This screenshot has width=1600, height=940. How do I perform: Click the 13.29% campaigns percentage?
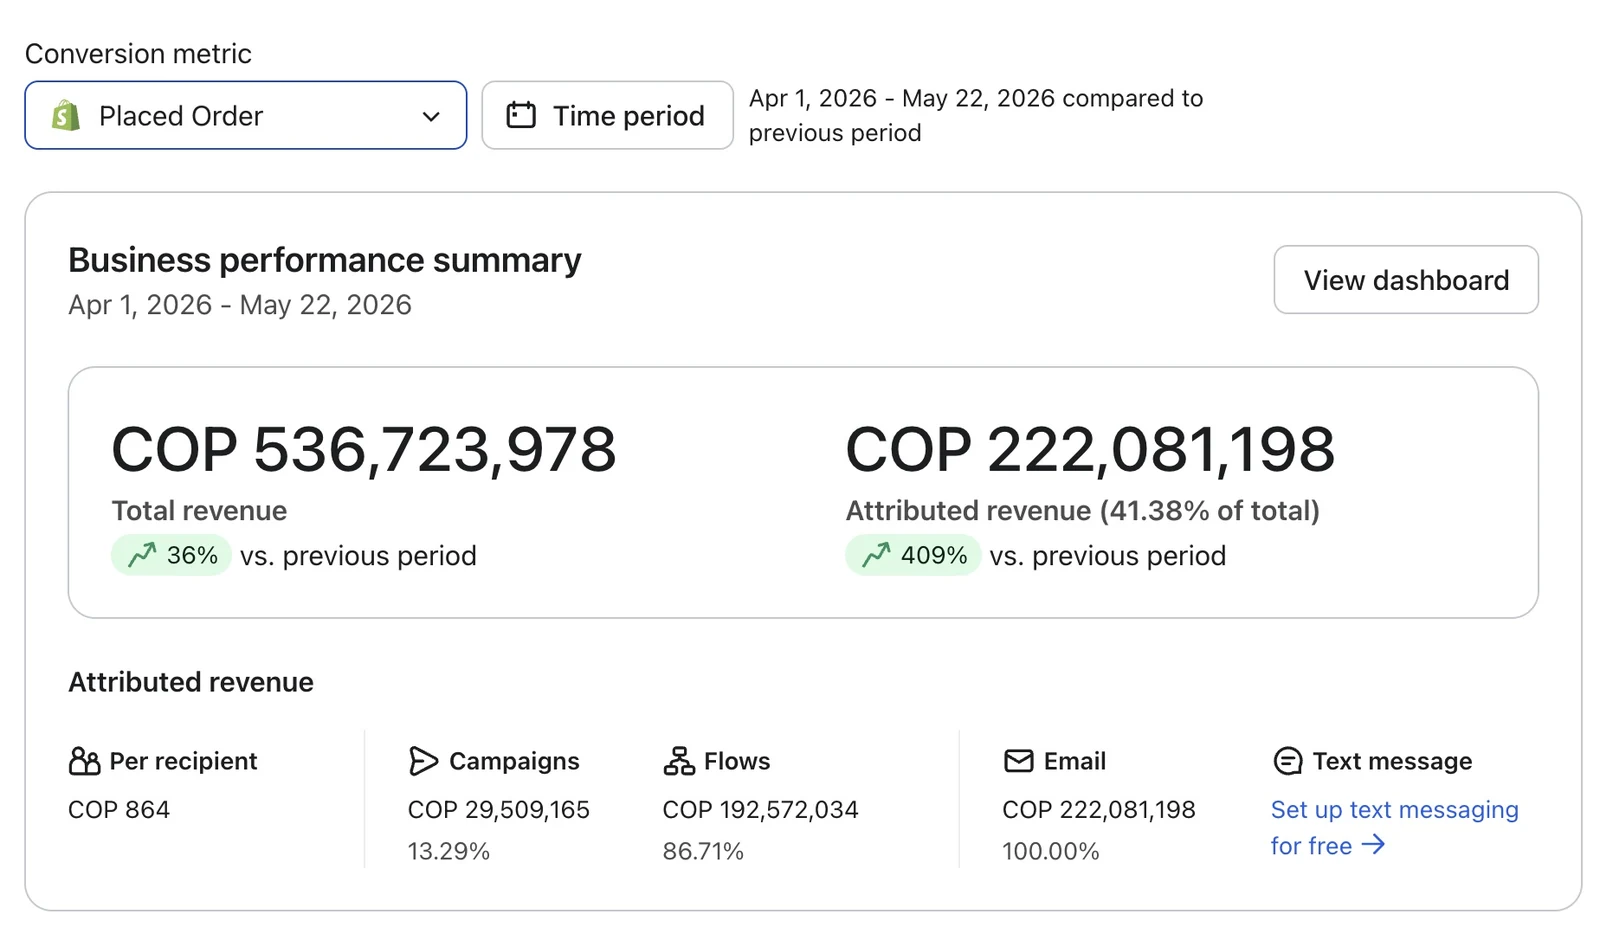449,852
